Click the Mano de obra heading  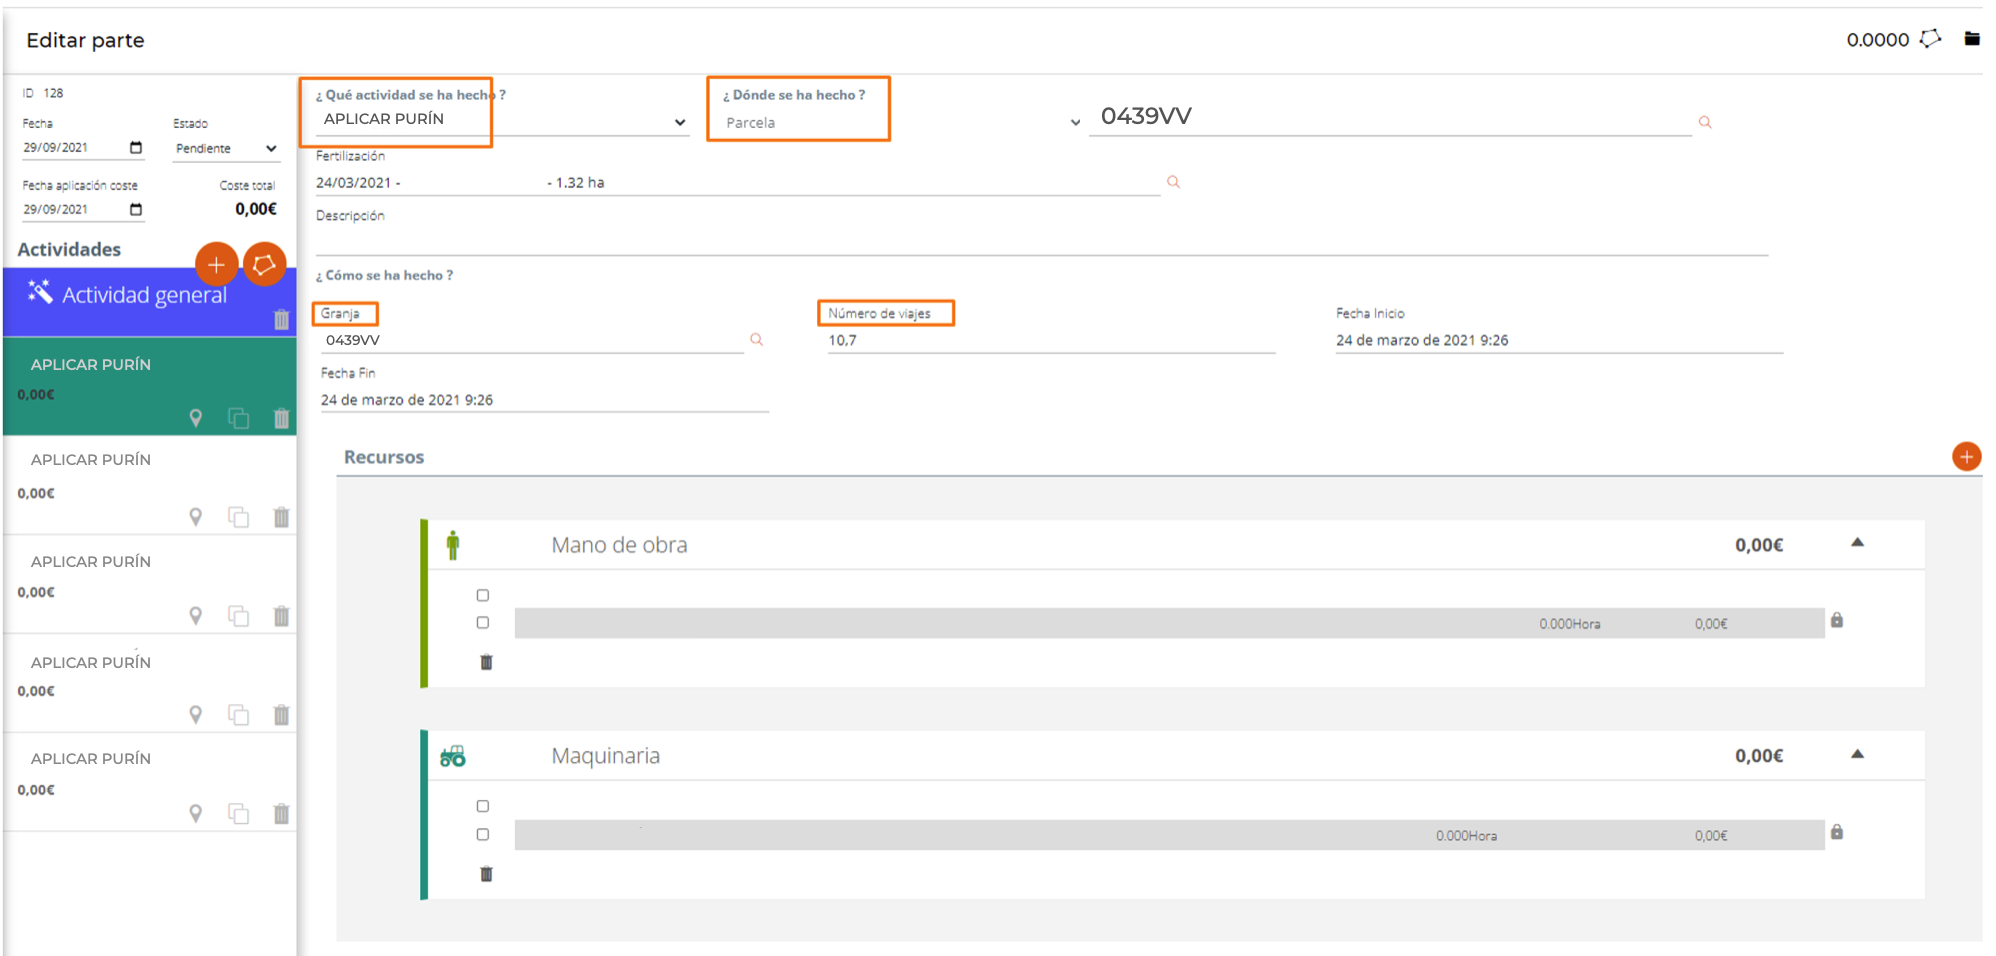[x=619, y=545]
